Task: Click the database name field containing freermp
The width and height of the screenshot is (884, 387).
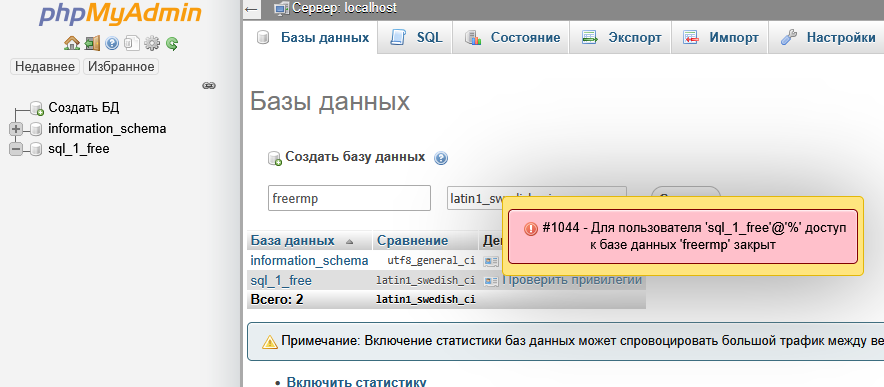Action: [x=350, y=199]
